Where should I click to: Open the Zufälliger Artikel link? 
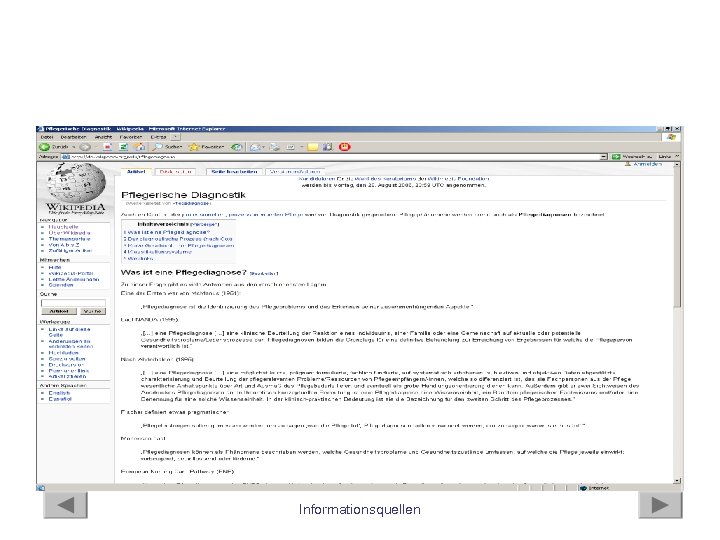70,251
